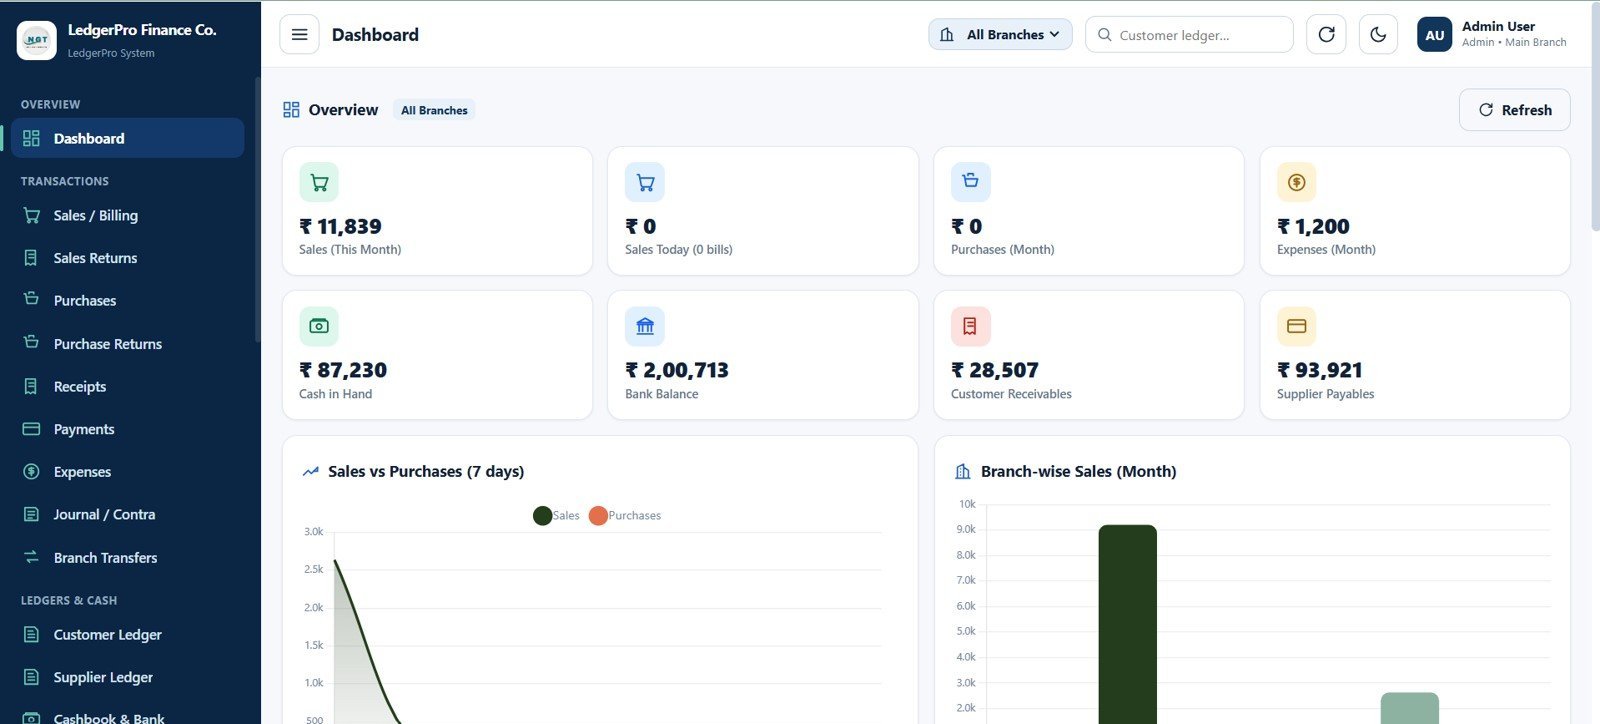Image resolution: width=1600 pixels, height=724 pixels.
Task: Click the Sales vs Purchases trend icon
Action: click(311, 471)
